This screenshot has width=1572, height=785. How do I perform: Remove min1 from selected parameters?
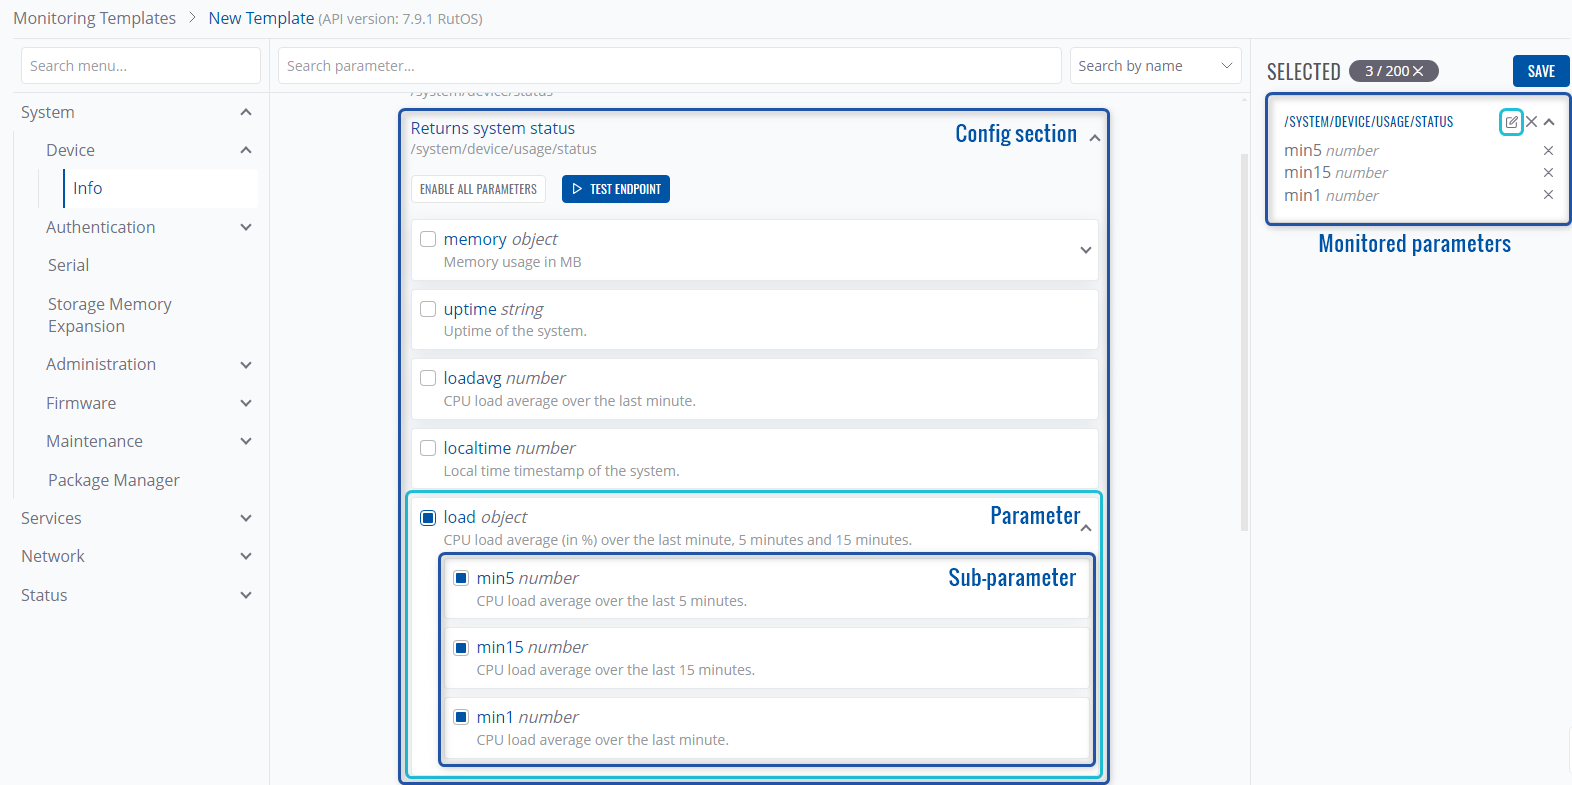point(1548,195)
